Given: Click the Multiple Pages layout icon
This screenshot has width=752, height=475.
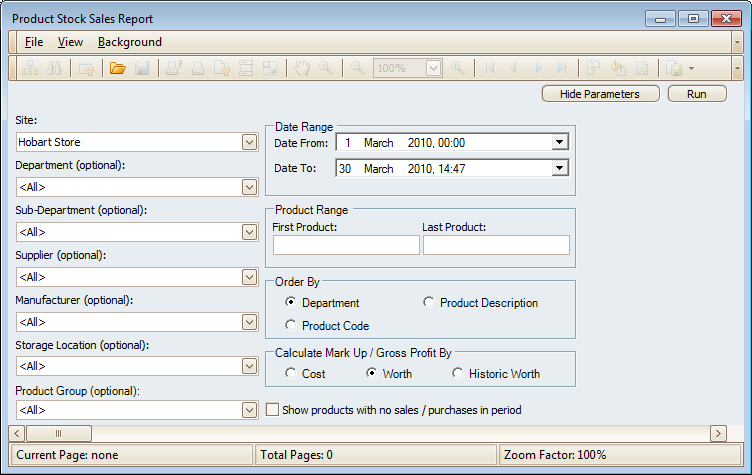Looking at the screenshot, I should (594, 68).
